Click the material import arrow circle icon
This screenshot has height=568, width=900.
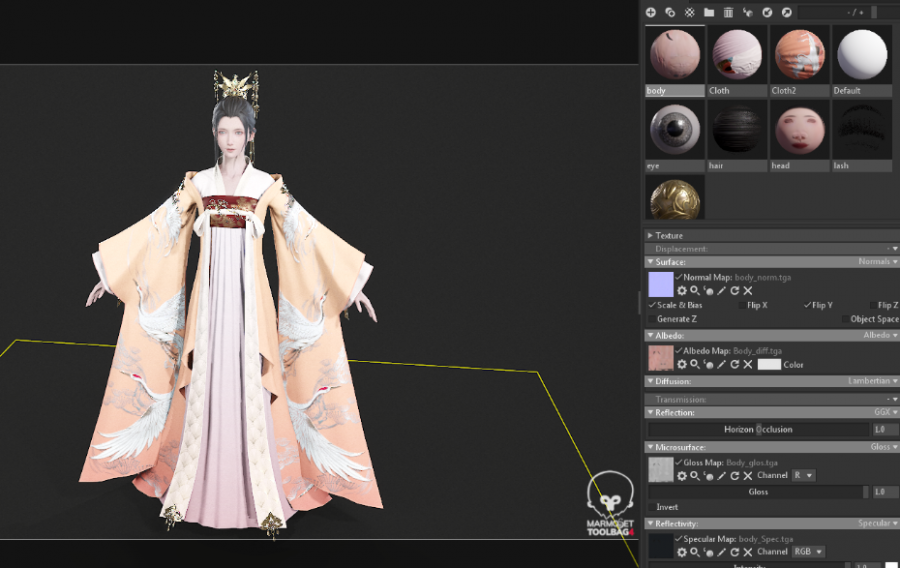point(767,12)
